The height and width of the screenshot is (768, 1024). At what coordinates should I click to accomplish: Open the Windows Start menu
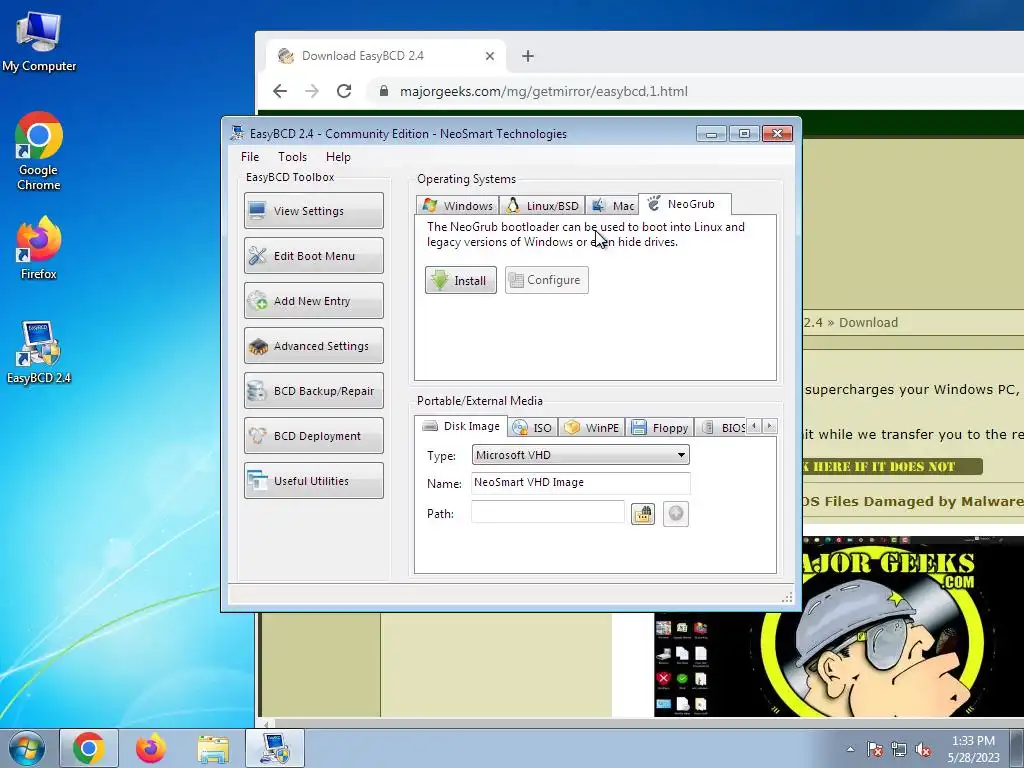tap(26, 748)
